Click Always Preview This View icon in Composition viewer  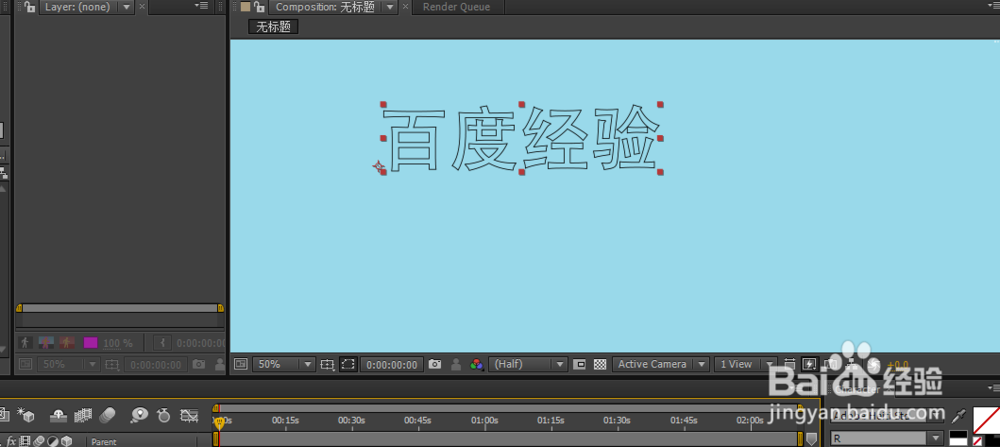240,364
